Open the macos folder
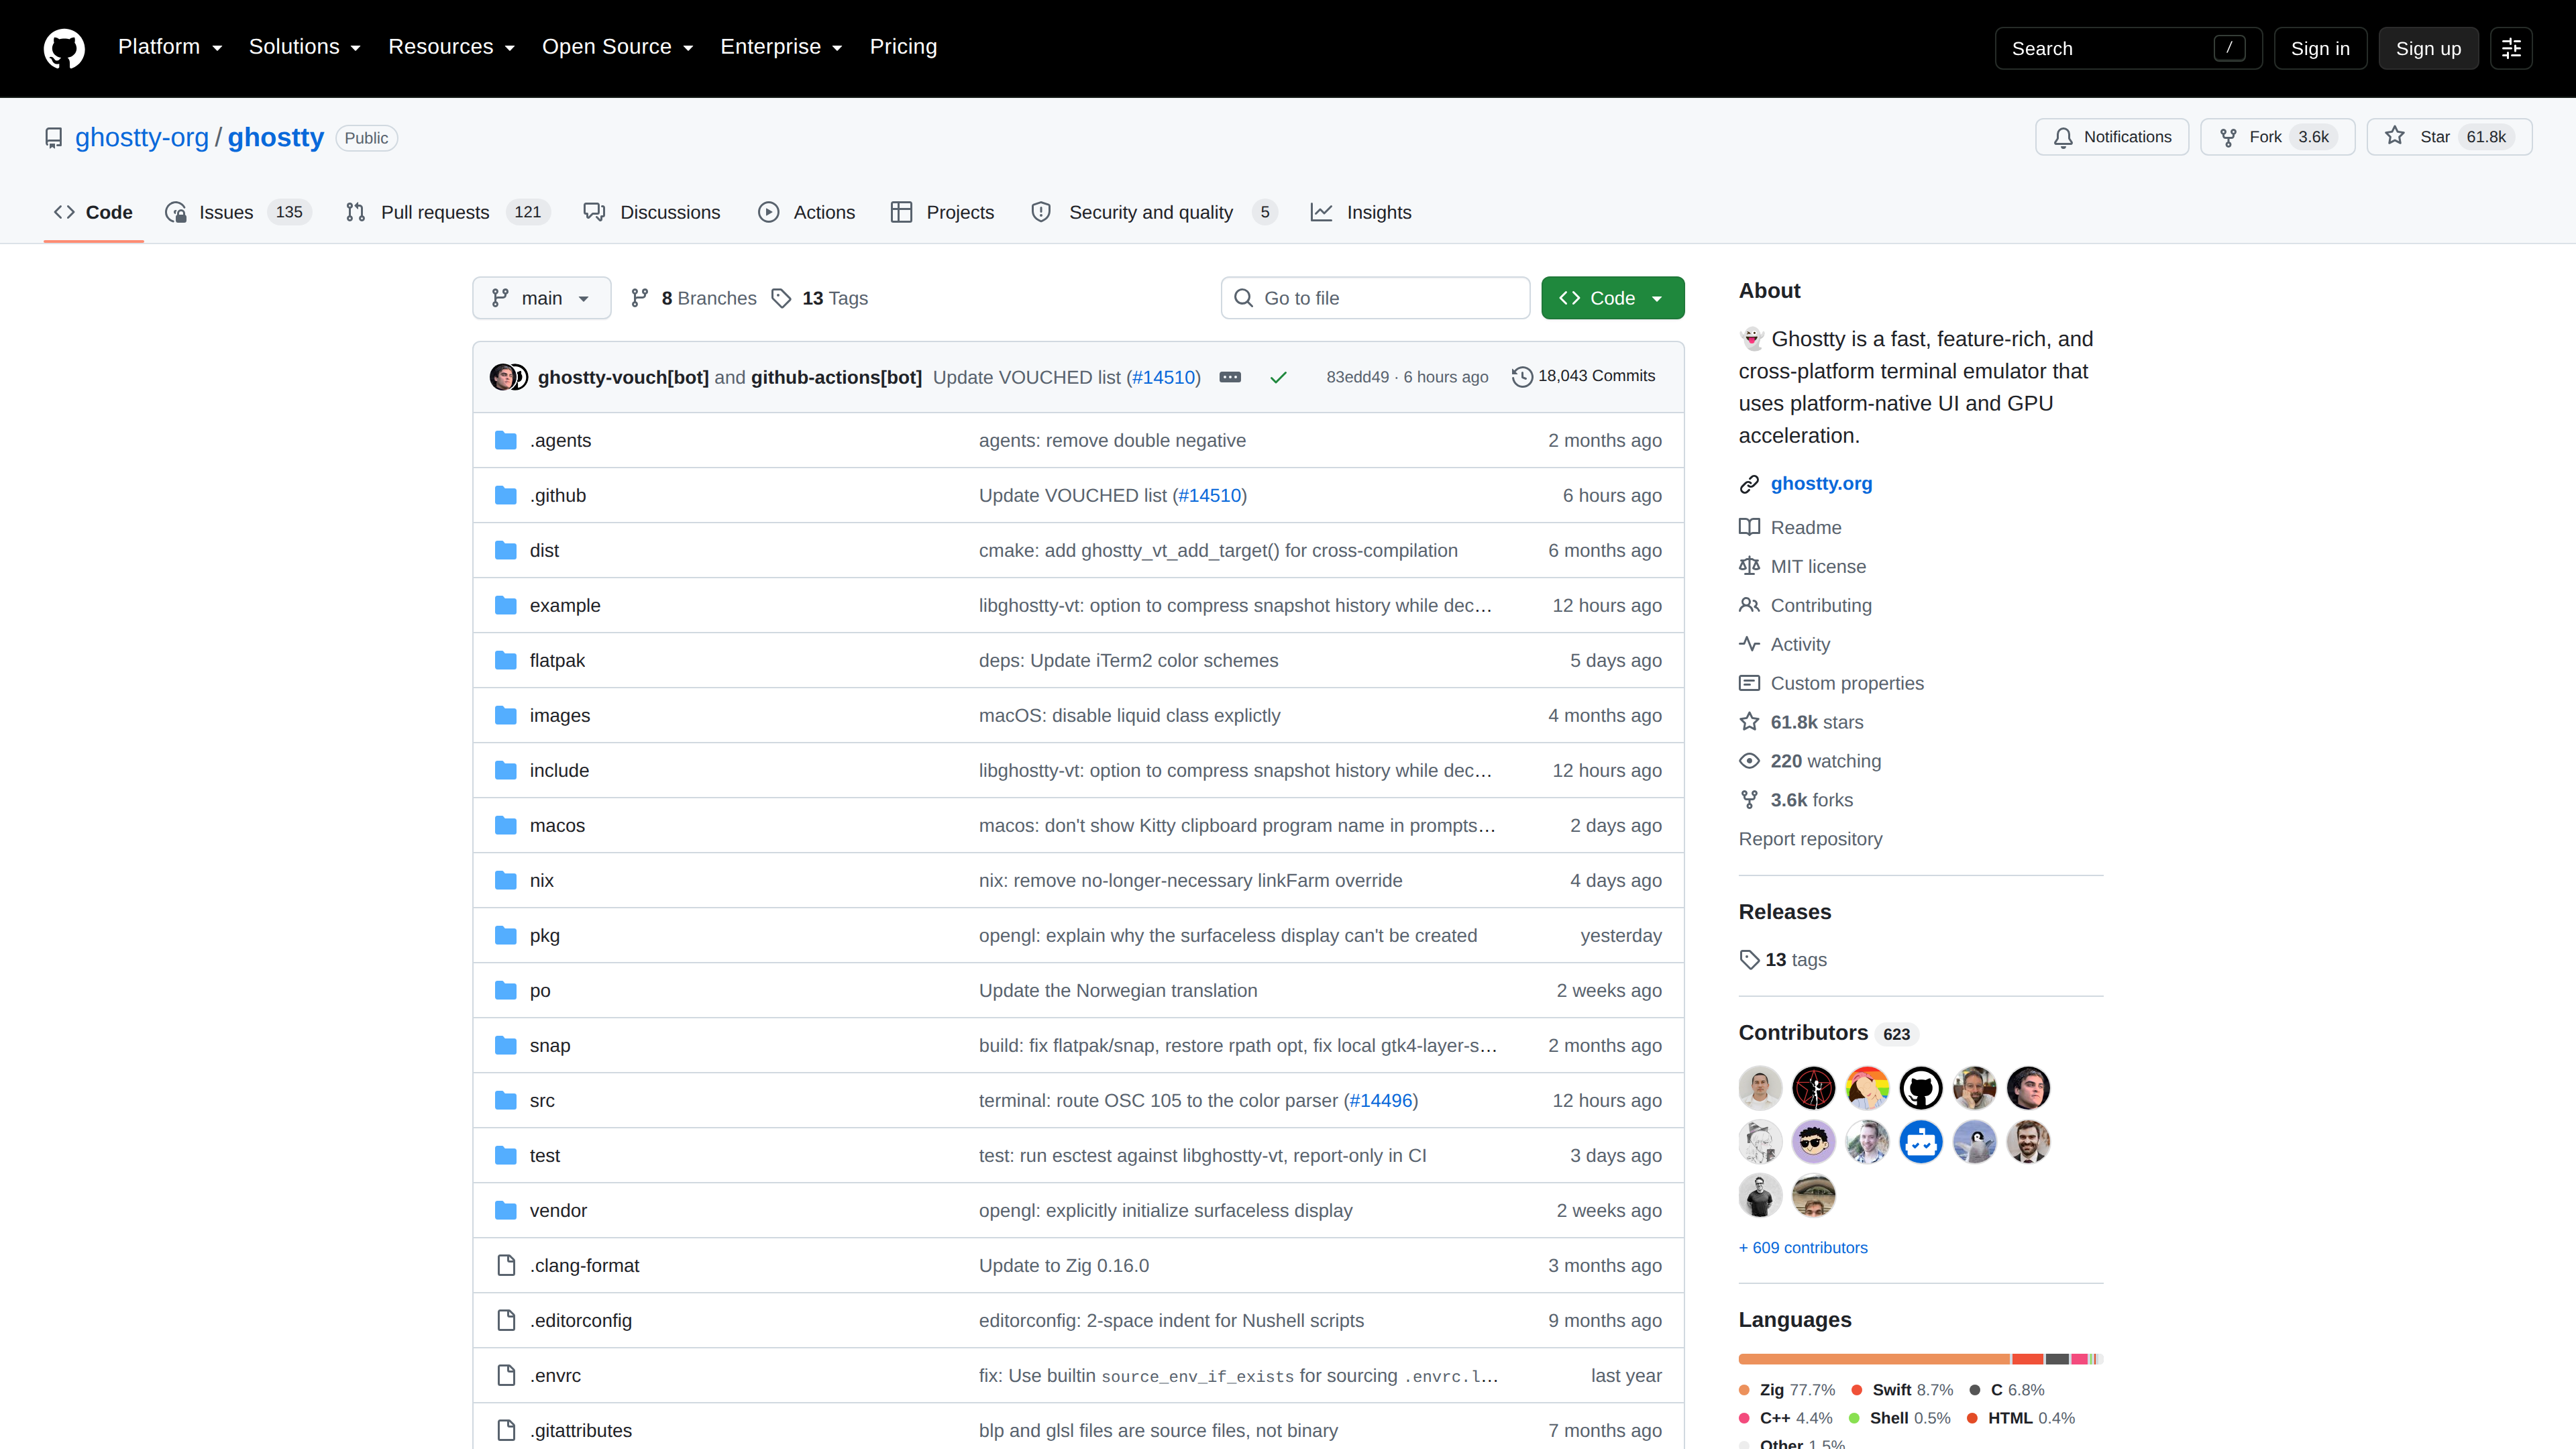The width and height of the screenshot is (2576, 1449). pos(557,825)
